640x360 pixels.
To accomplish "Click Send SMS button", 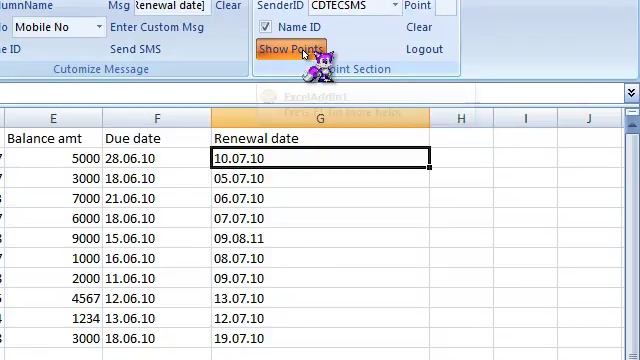I will [x=135, y=49].
